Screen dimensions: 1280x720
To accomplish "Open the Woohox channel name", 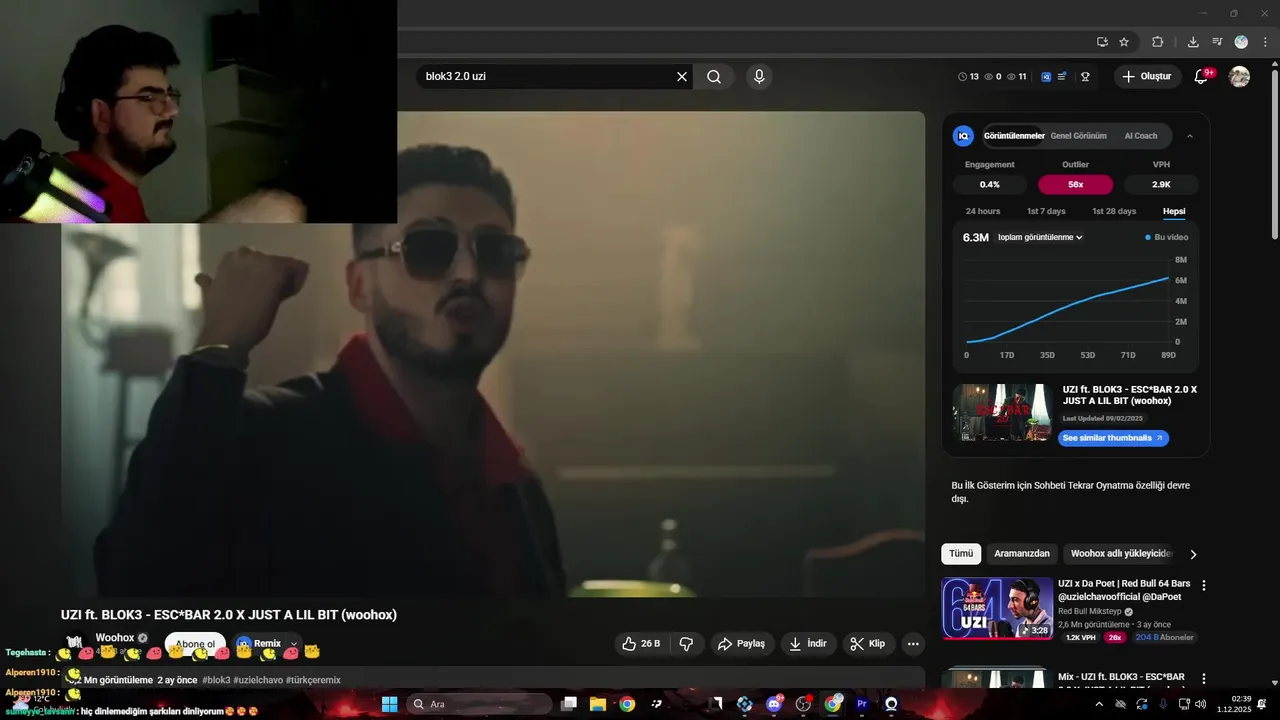I will (x=115, y=638).
